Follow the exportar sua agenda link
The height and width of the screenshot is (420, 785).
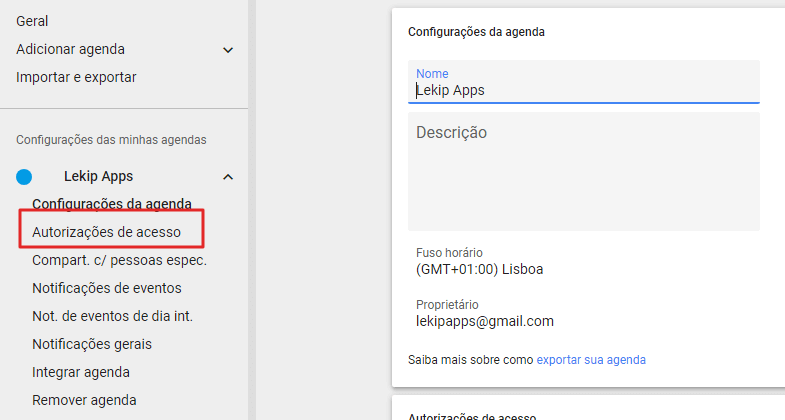click(x=591, y=359)
